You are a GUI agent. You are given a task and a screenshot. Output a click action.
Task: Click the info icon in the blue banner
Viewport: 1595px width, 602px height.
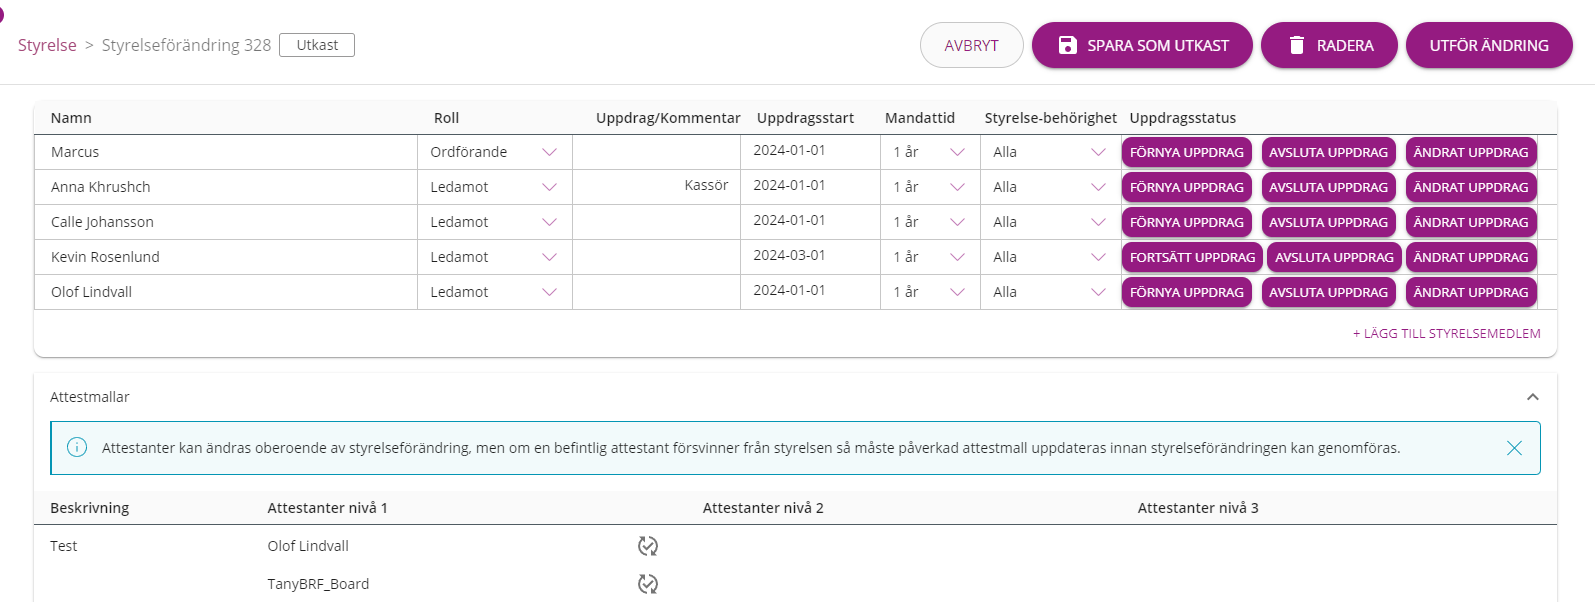77,447
